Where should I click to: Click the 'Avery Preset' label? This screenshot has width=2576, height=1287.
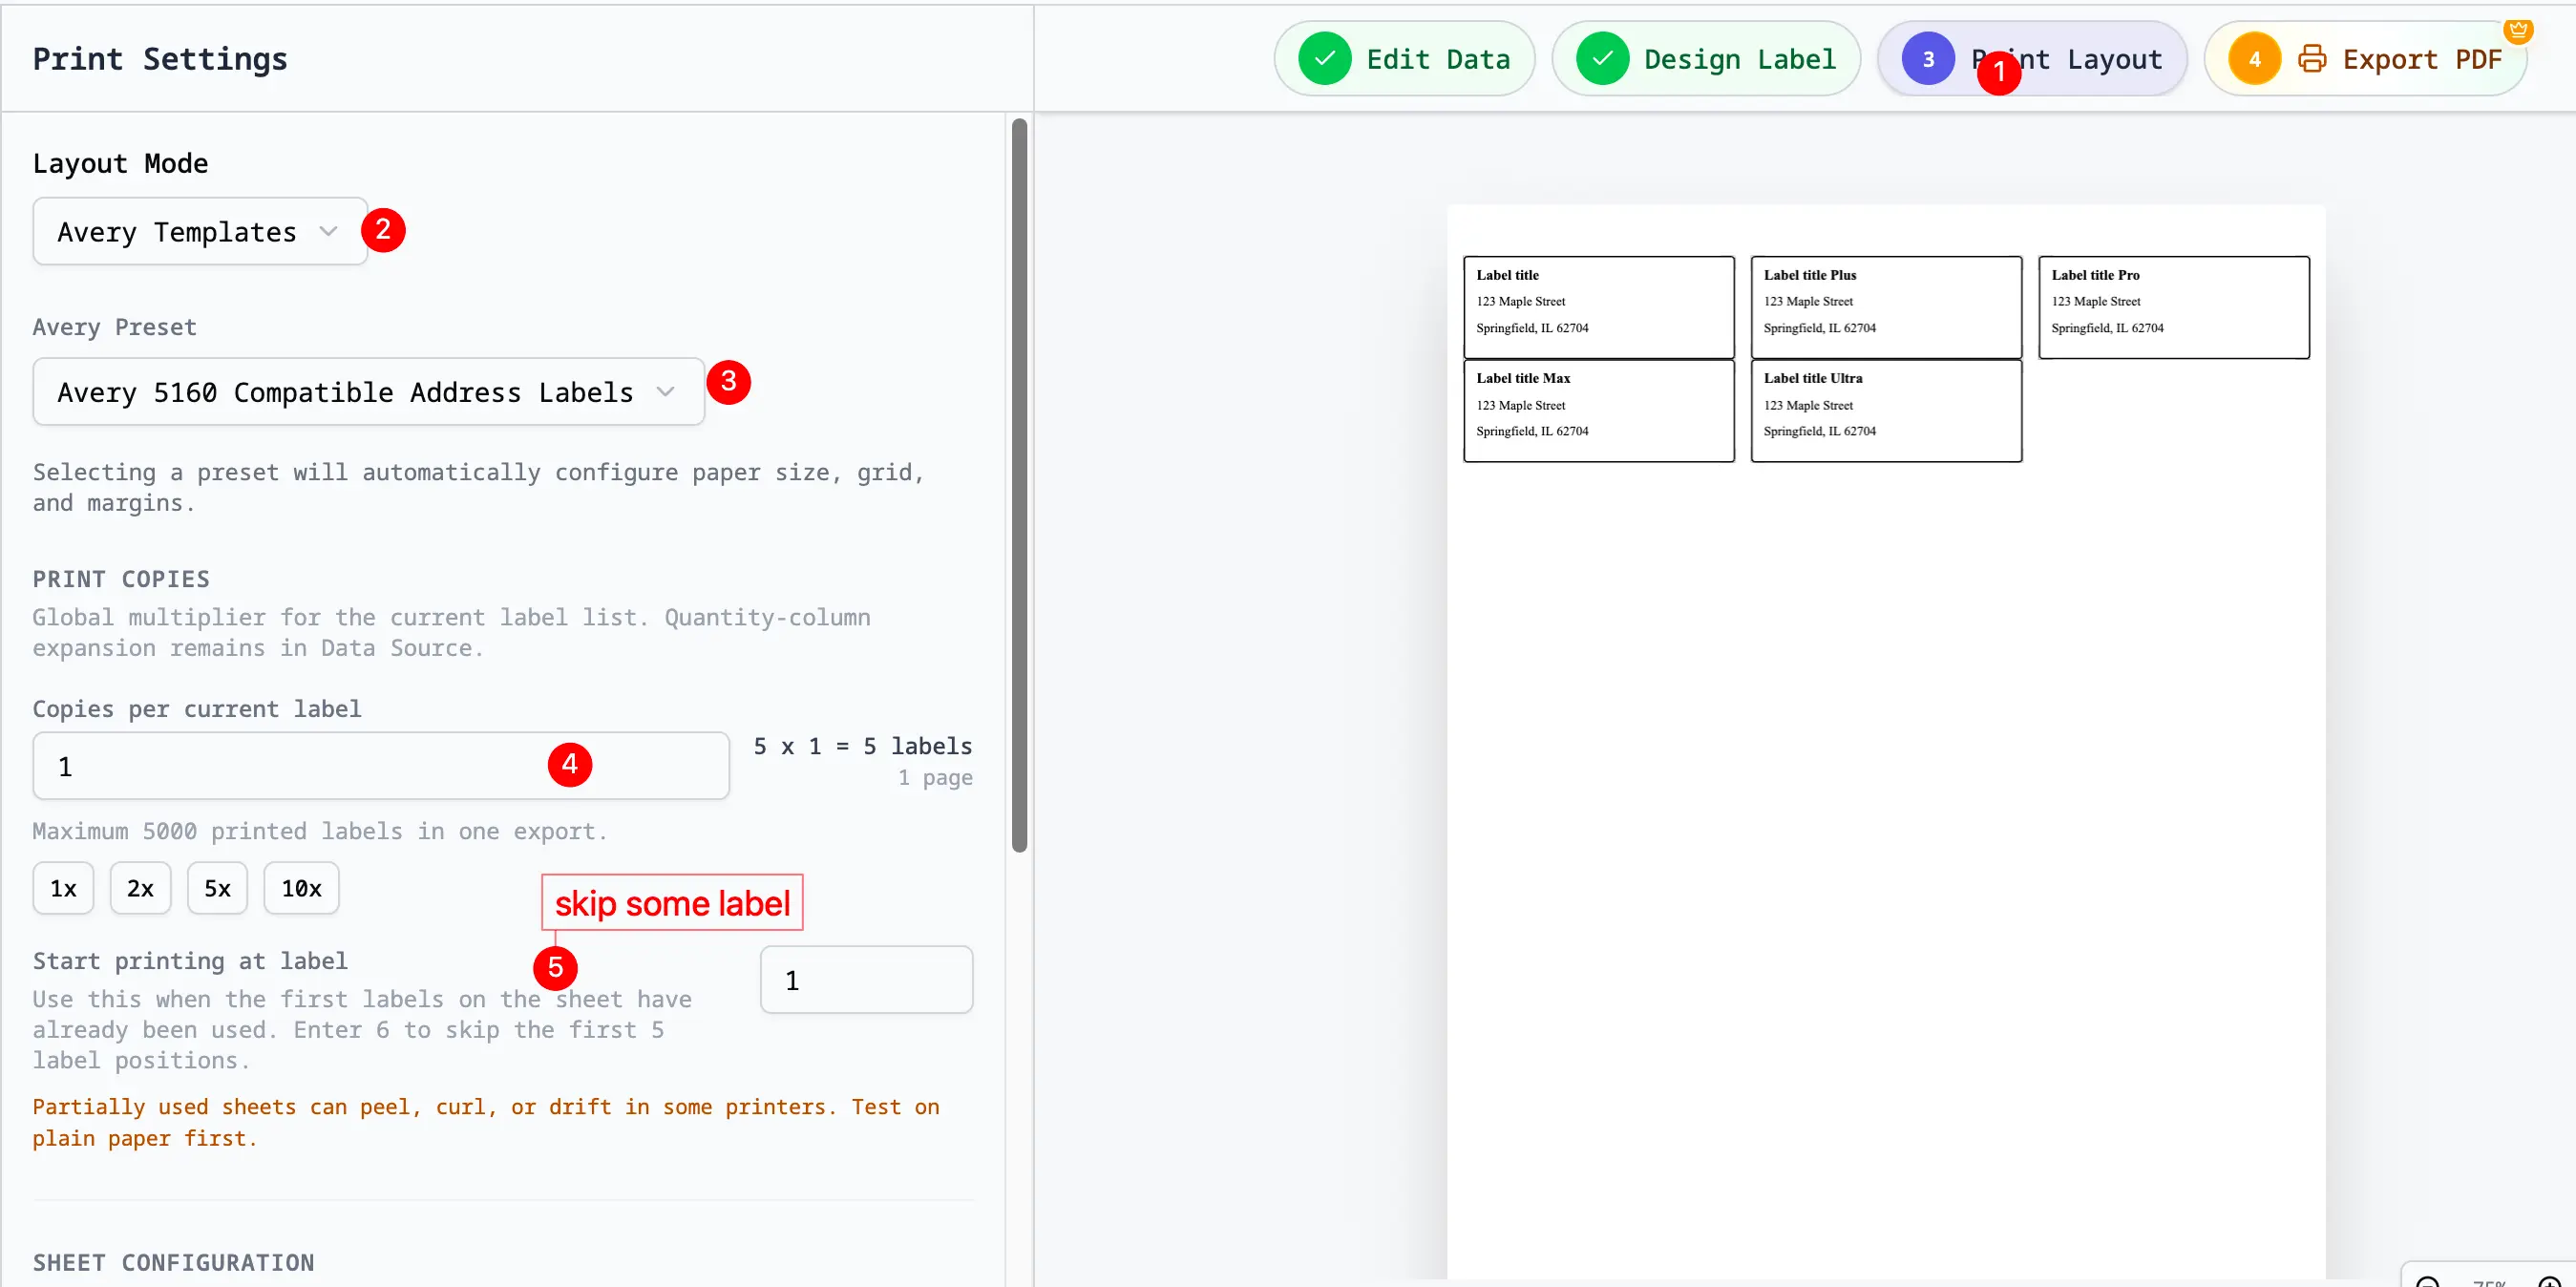point(114,327)
